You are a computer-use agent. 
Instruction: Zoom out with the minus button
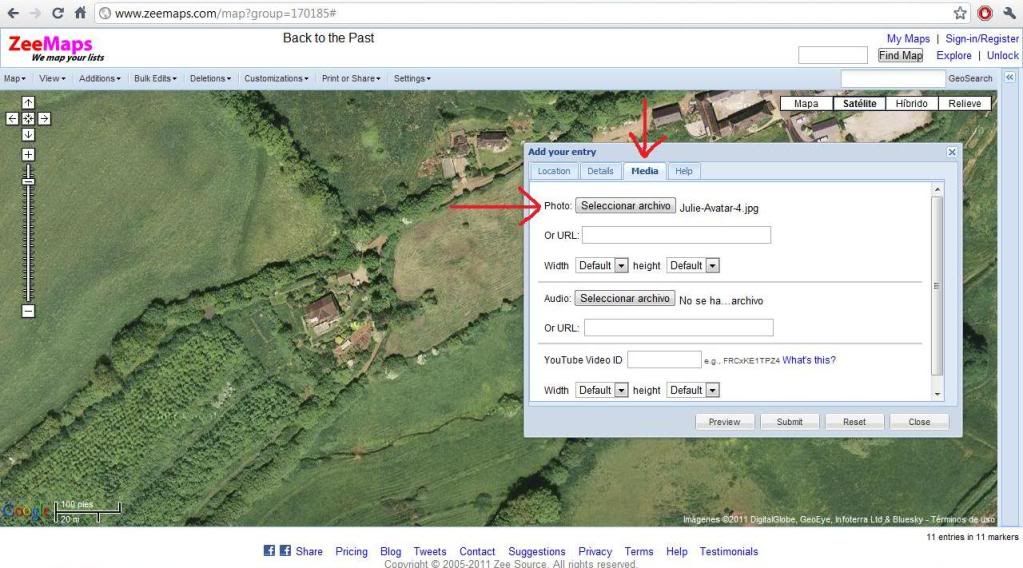click(x=28, y=311)
